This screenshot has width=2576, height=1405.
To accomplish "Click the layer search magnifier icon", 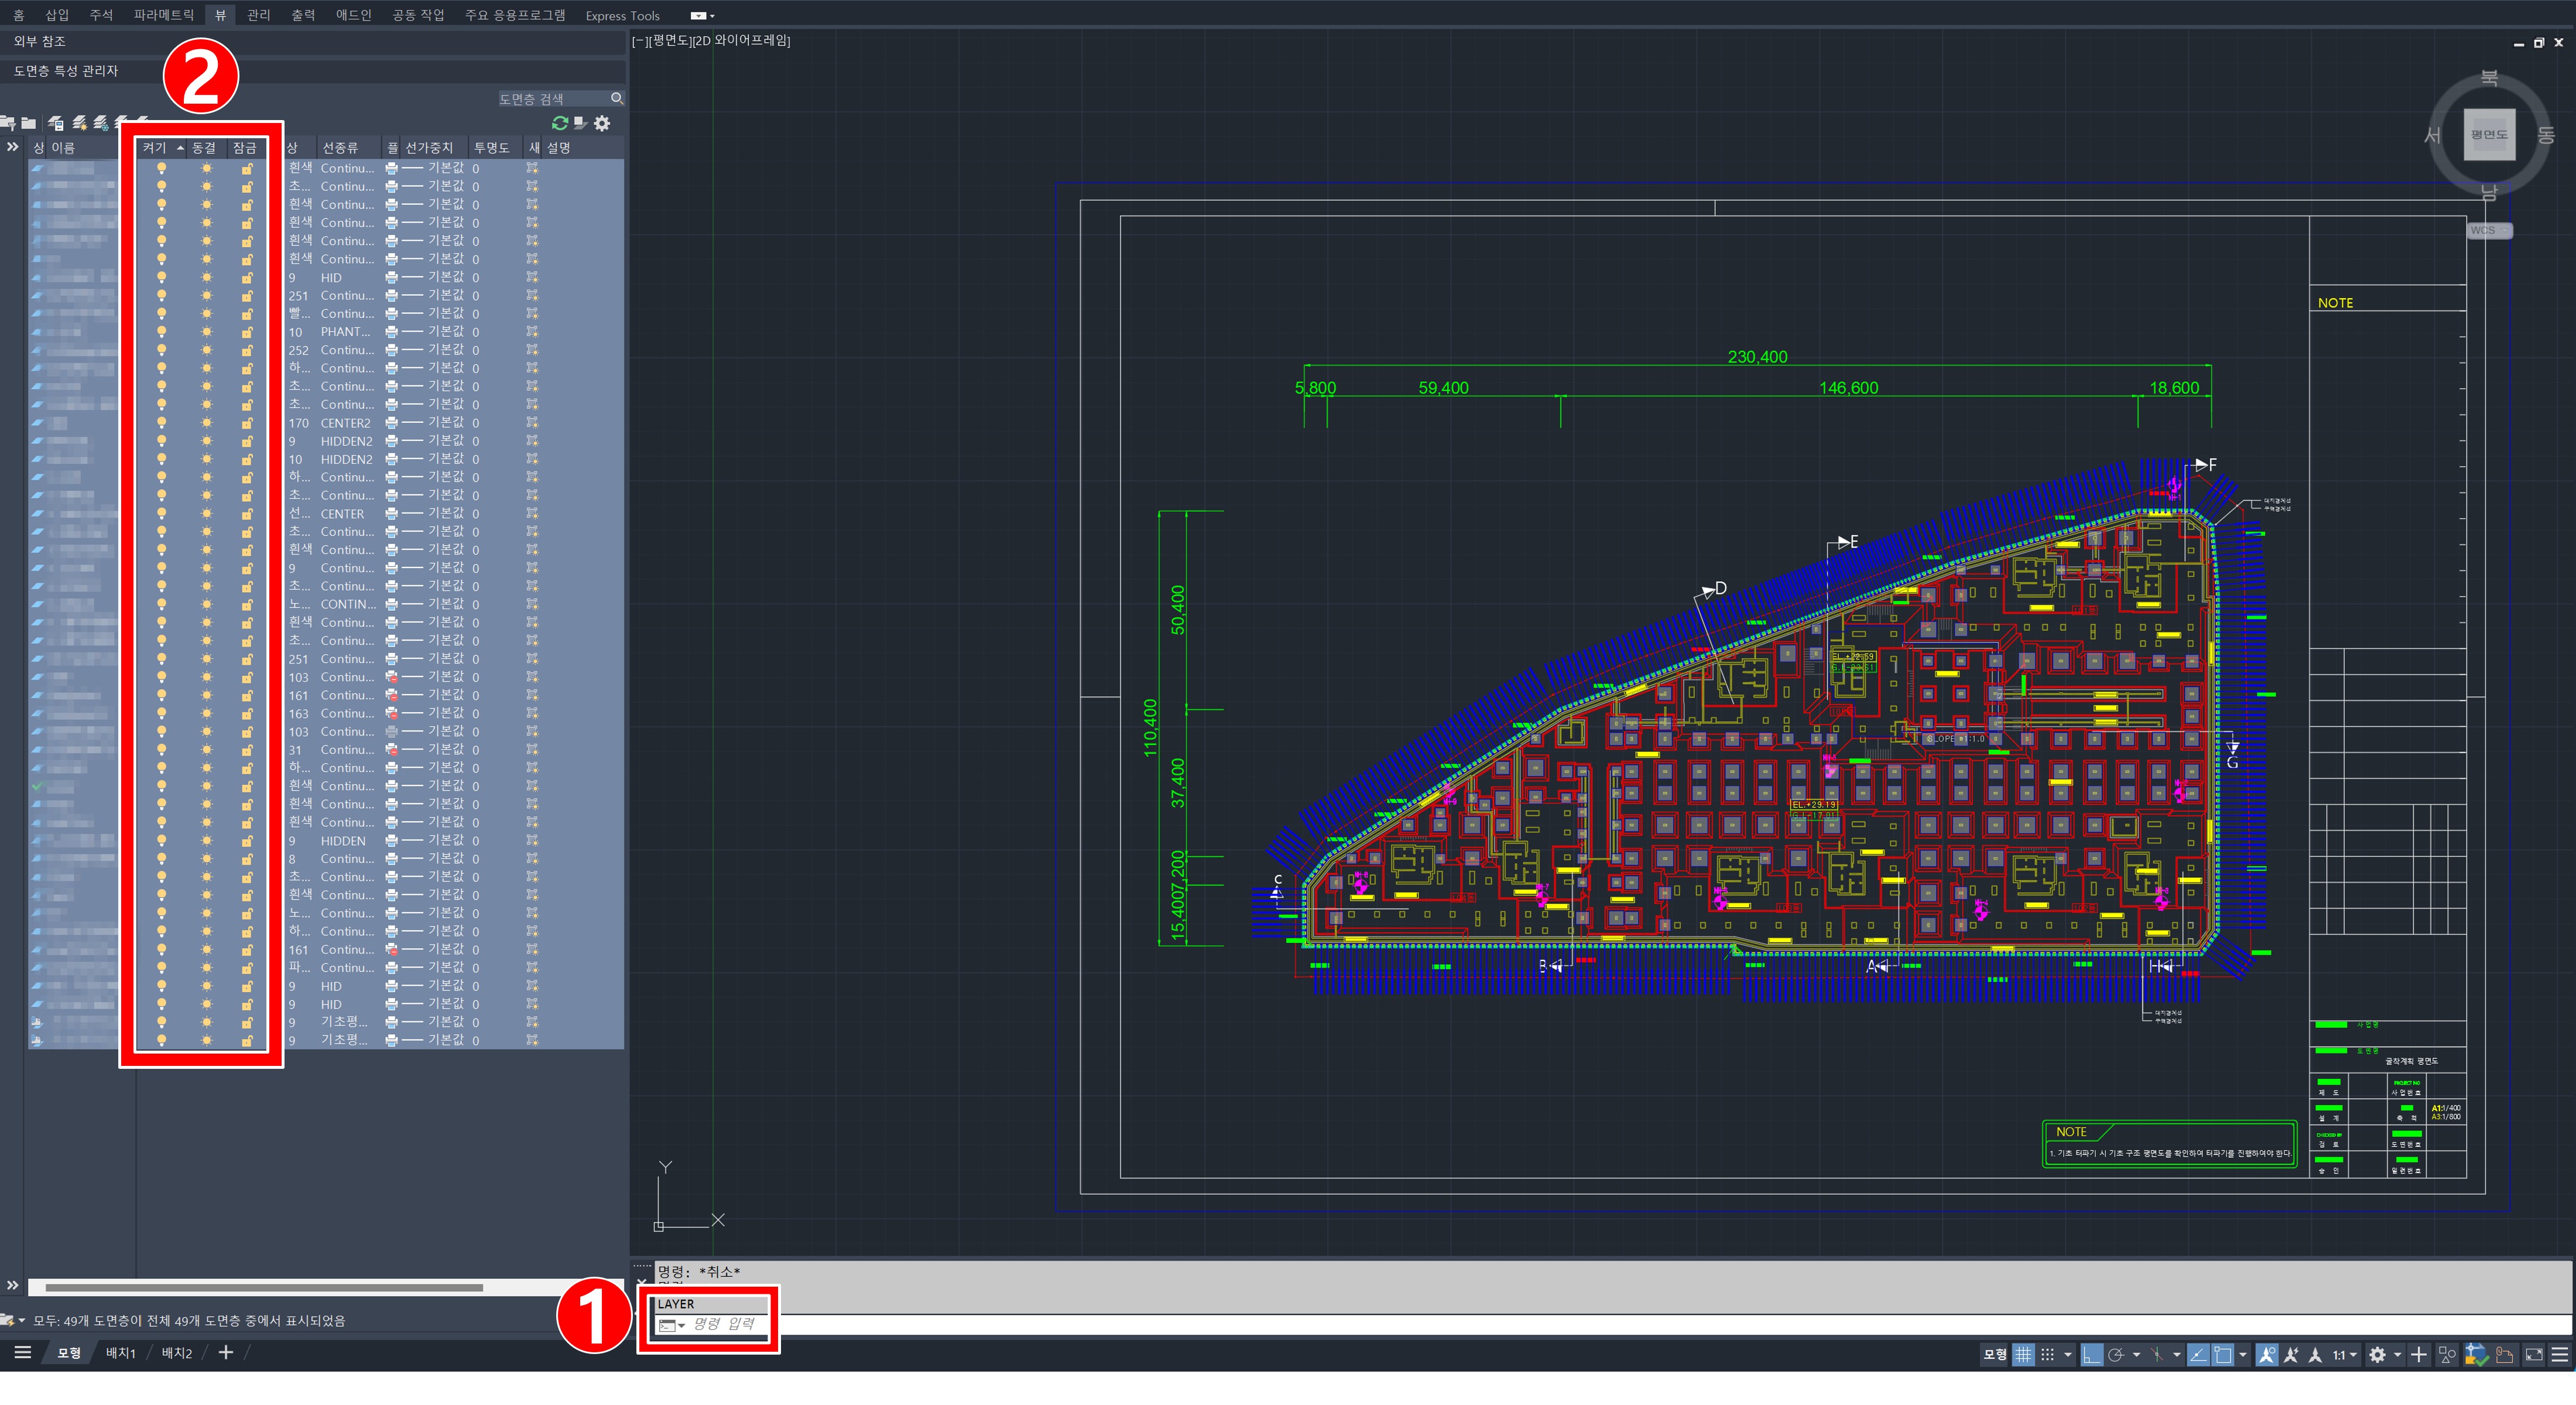I will click(617, 98).
